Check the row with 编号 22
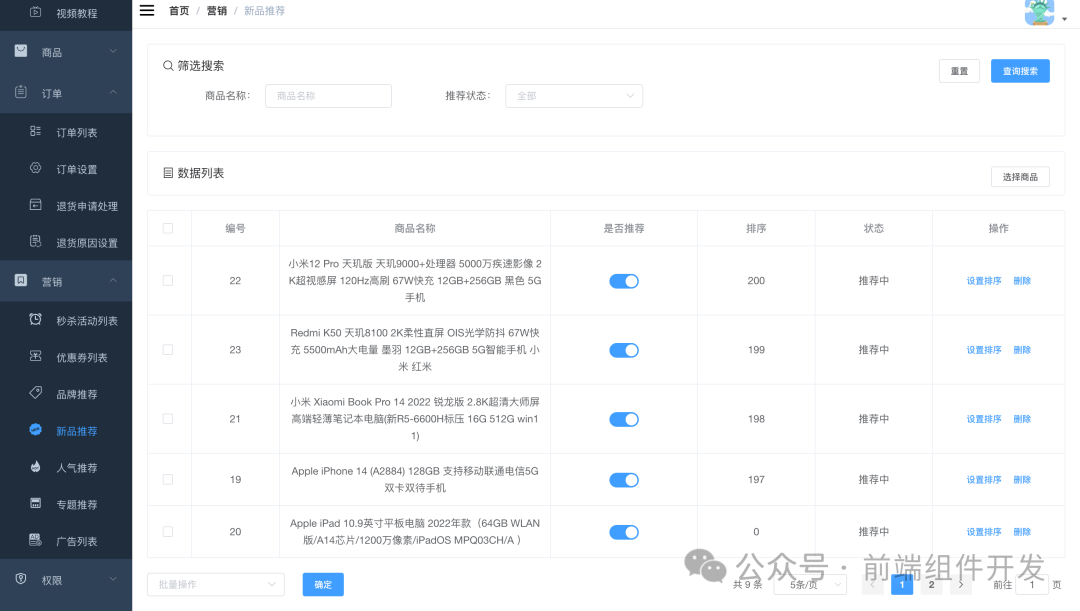1080x611 pixels. pyautogui.click(x=167, y=280)
